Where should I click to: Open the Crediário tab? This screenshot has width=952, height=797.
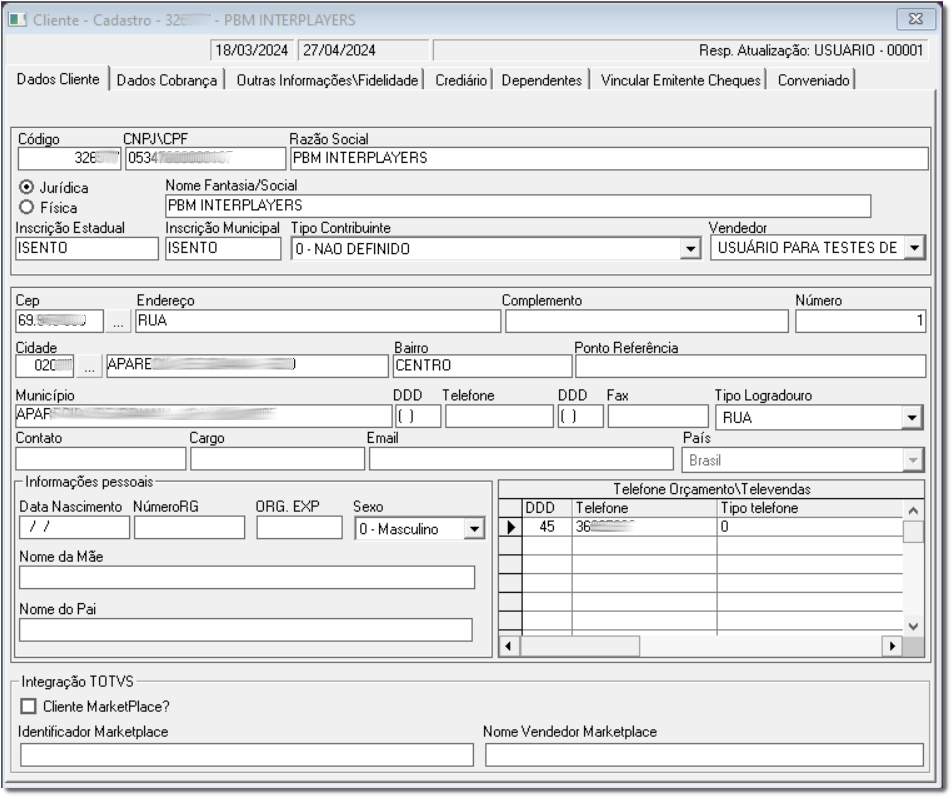point(461,80)
